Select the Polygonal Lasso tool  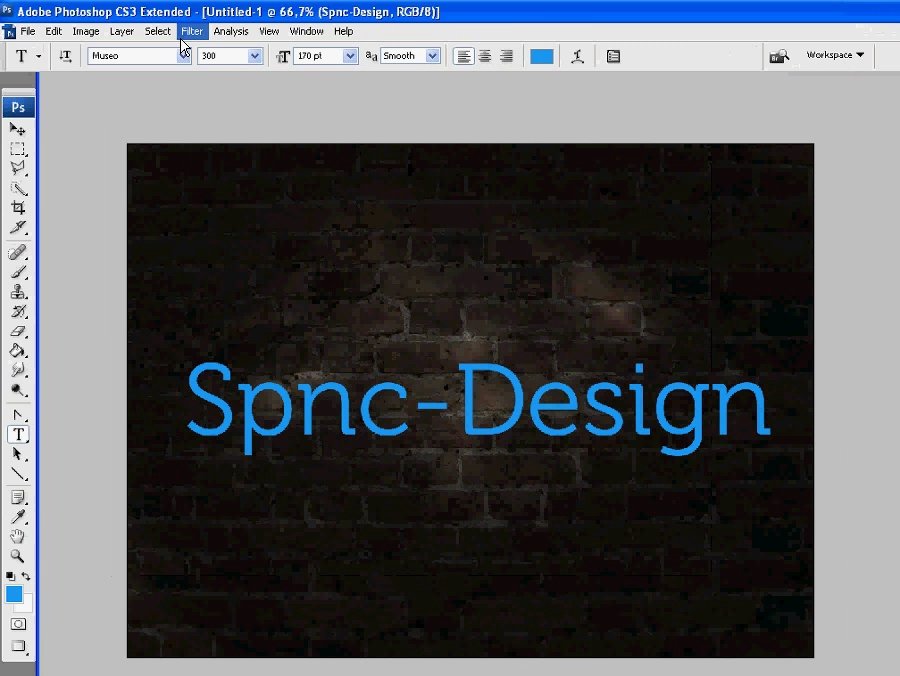tap(18, 168)
